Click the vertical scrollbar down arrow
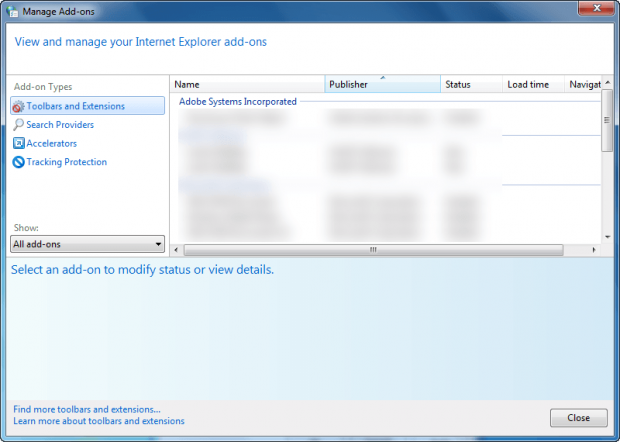The image size is (620, 442). [608, 237]
